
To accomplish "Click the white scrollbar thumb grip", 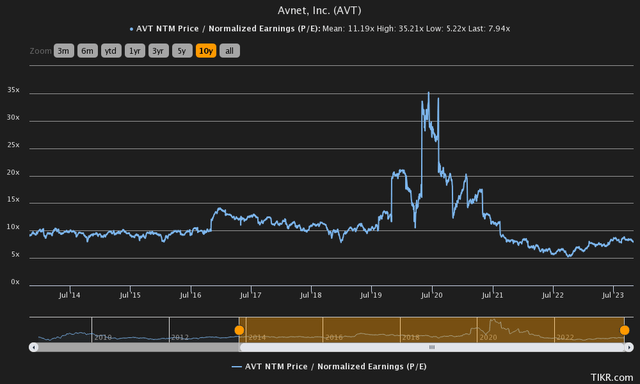I will click(x=432, y=347).
